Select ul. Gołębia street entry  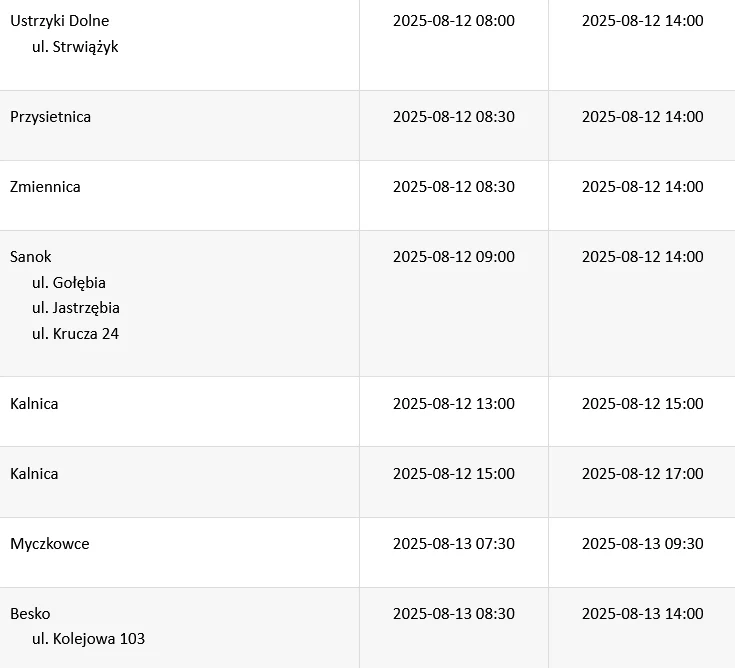[69, 283]
